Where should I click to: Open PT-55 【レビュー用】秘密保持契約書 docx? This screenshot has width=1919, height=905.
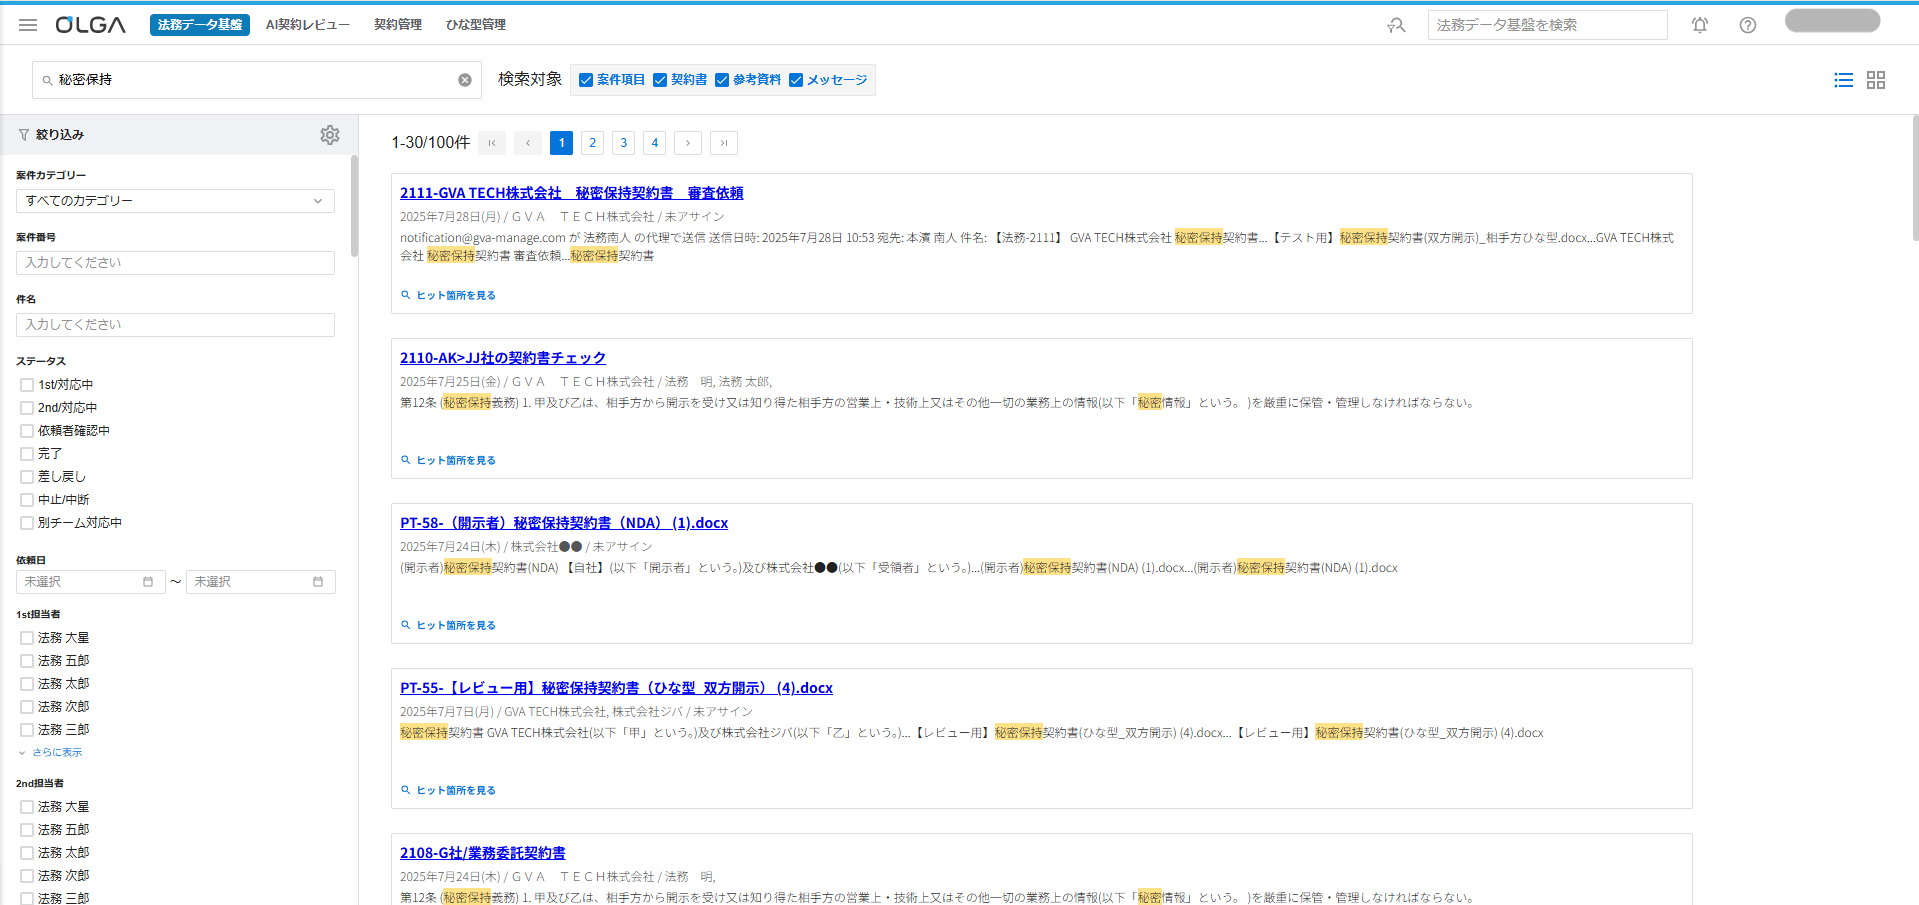click(616, 688)
